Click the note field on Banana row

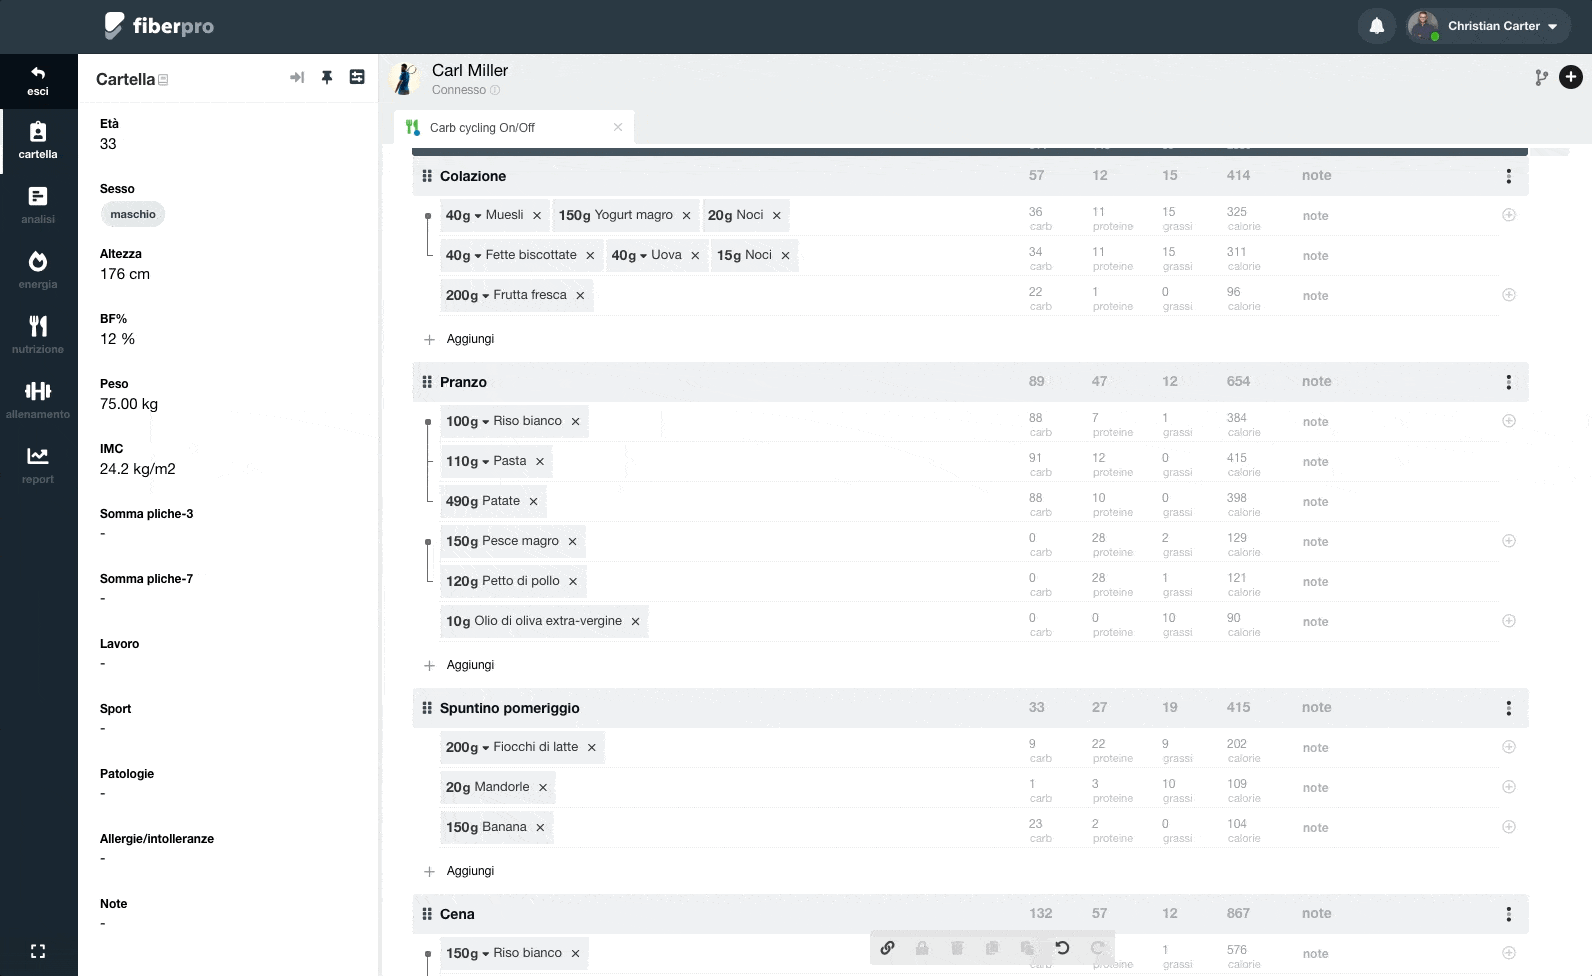click(x=1315, y=827)
